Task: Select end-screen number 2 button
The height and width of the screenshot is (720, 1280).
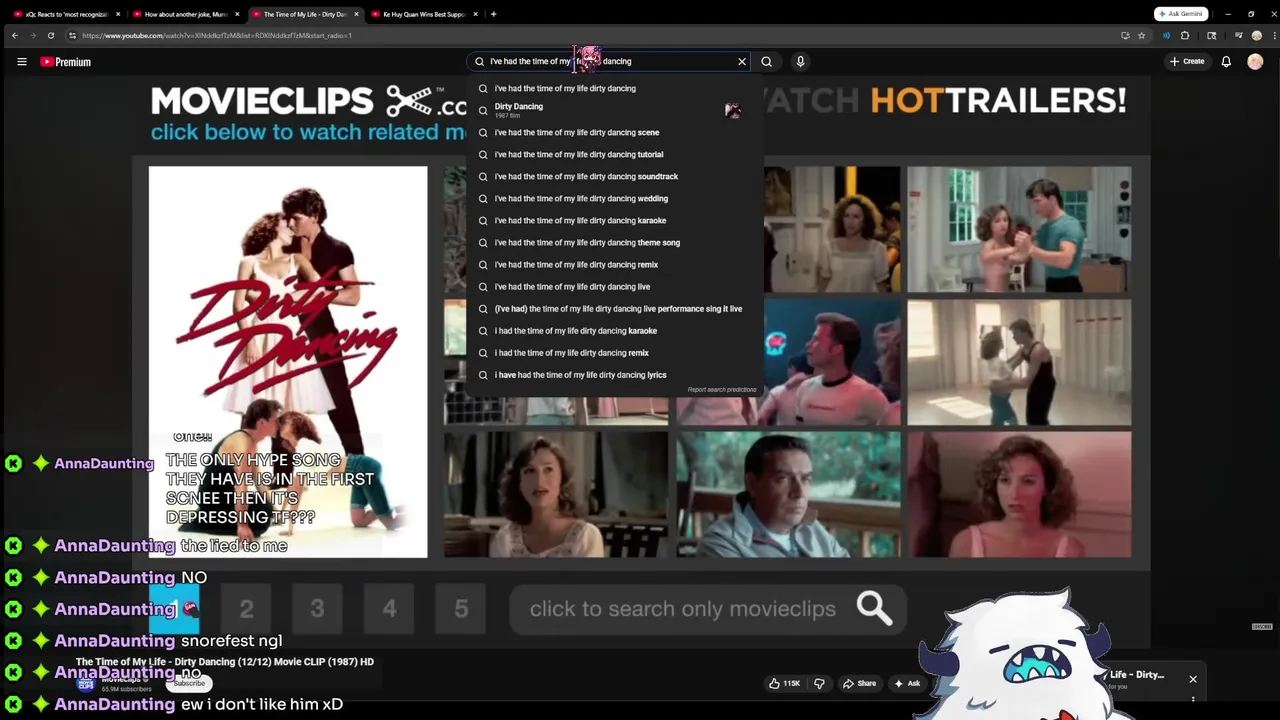Action: (x=246, y=608)
